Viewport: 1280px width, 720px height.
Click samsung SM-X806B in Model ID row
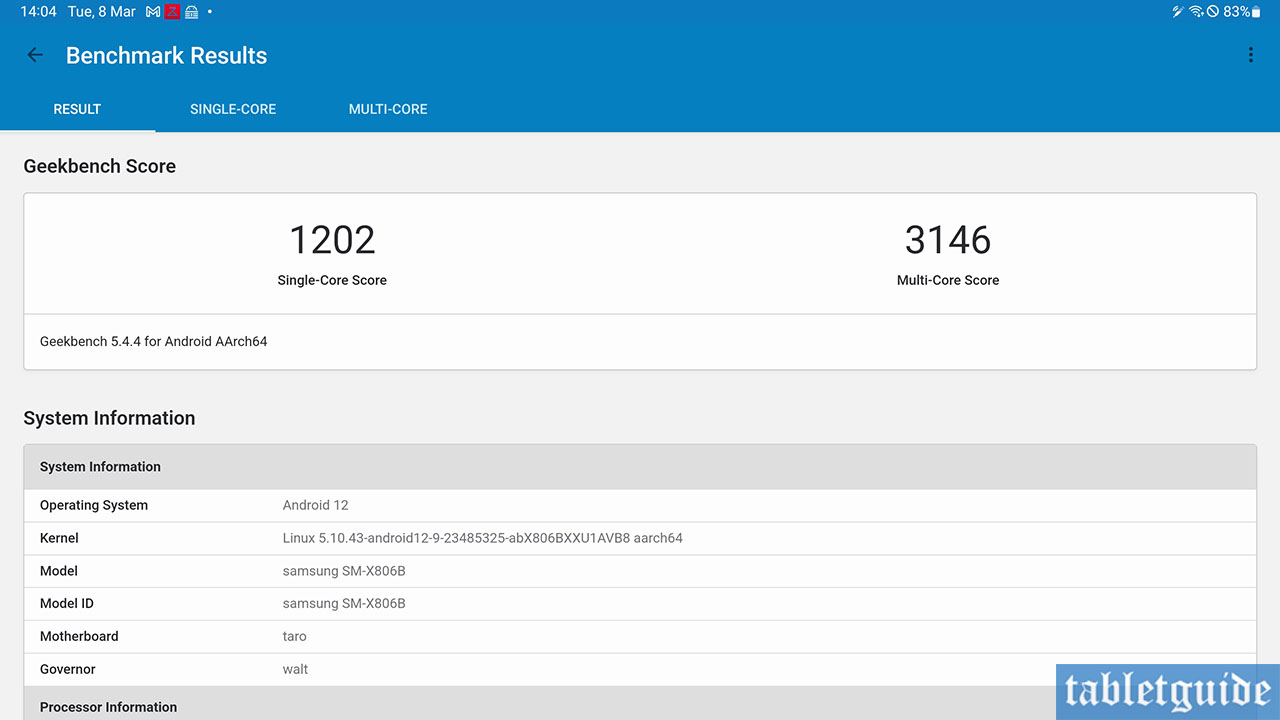(344, 603)
